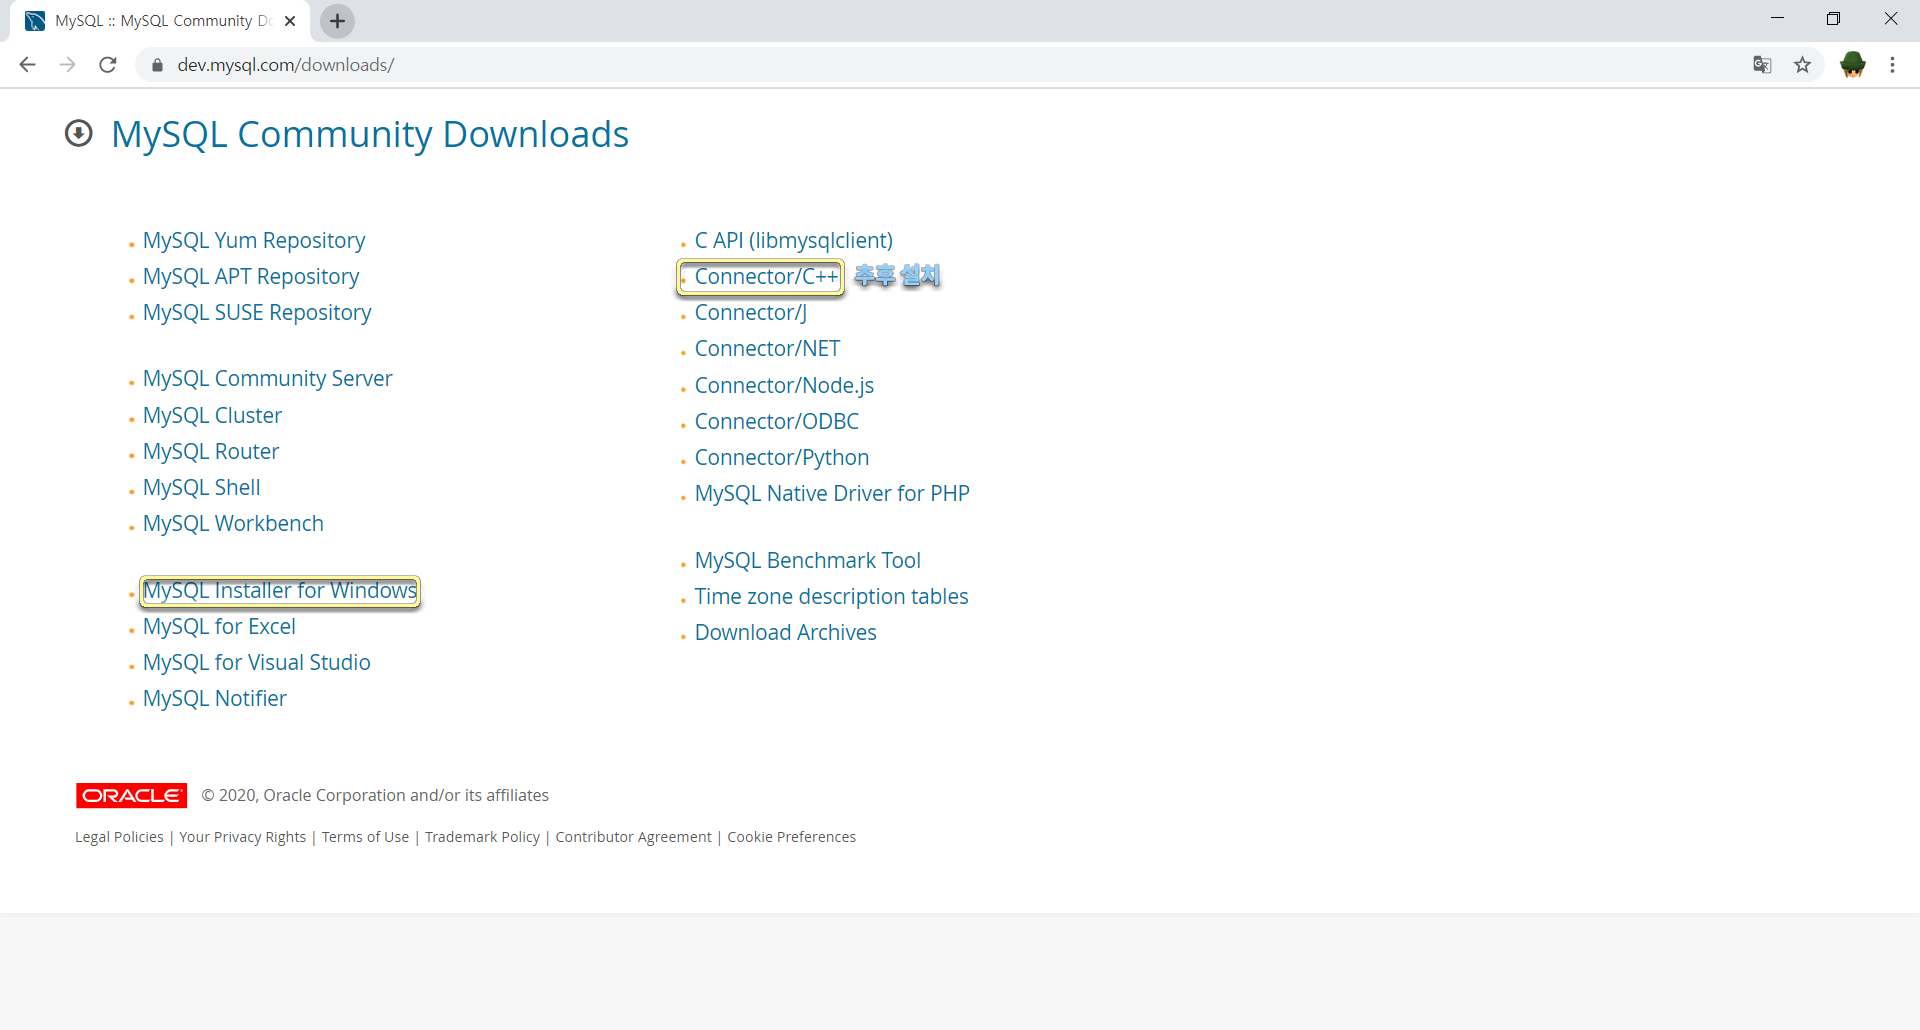
Task: Open MySQL Yum Repository
Action: [254, 241]
